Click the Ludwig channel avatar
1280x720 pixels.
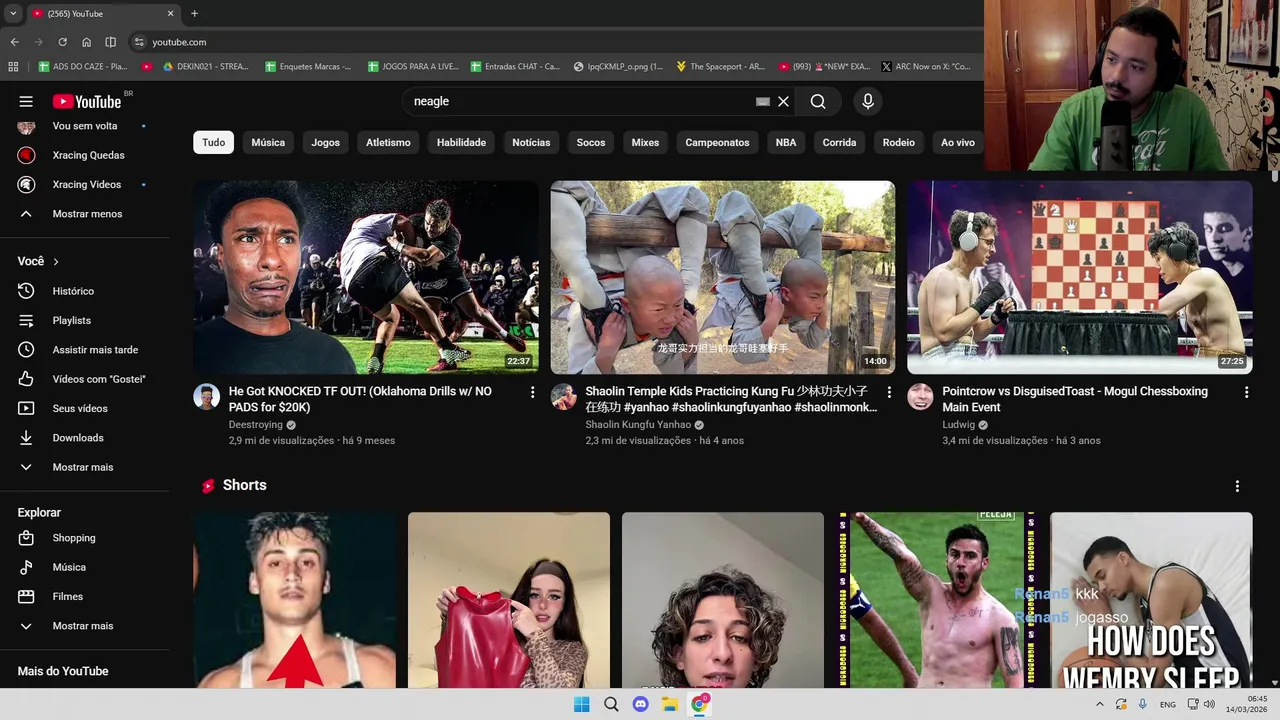[x=920, y=396]
